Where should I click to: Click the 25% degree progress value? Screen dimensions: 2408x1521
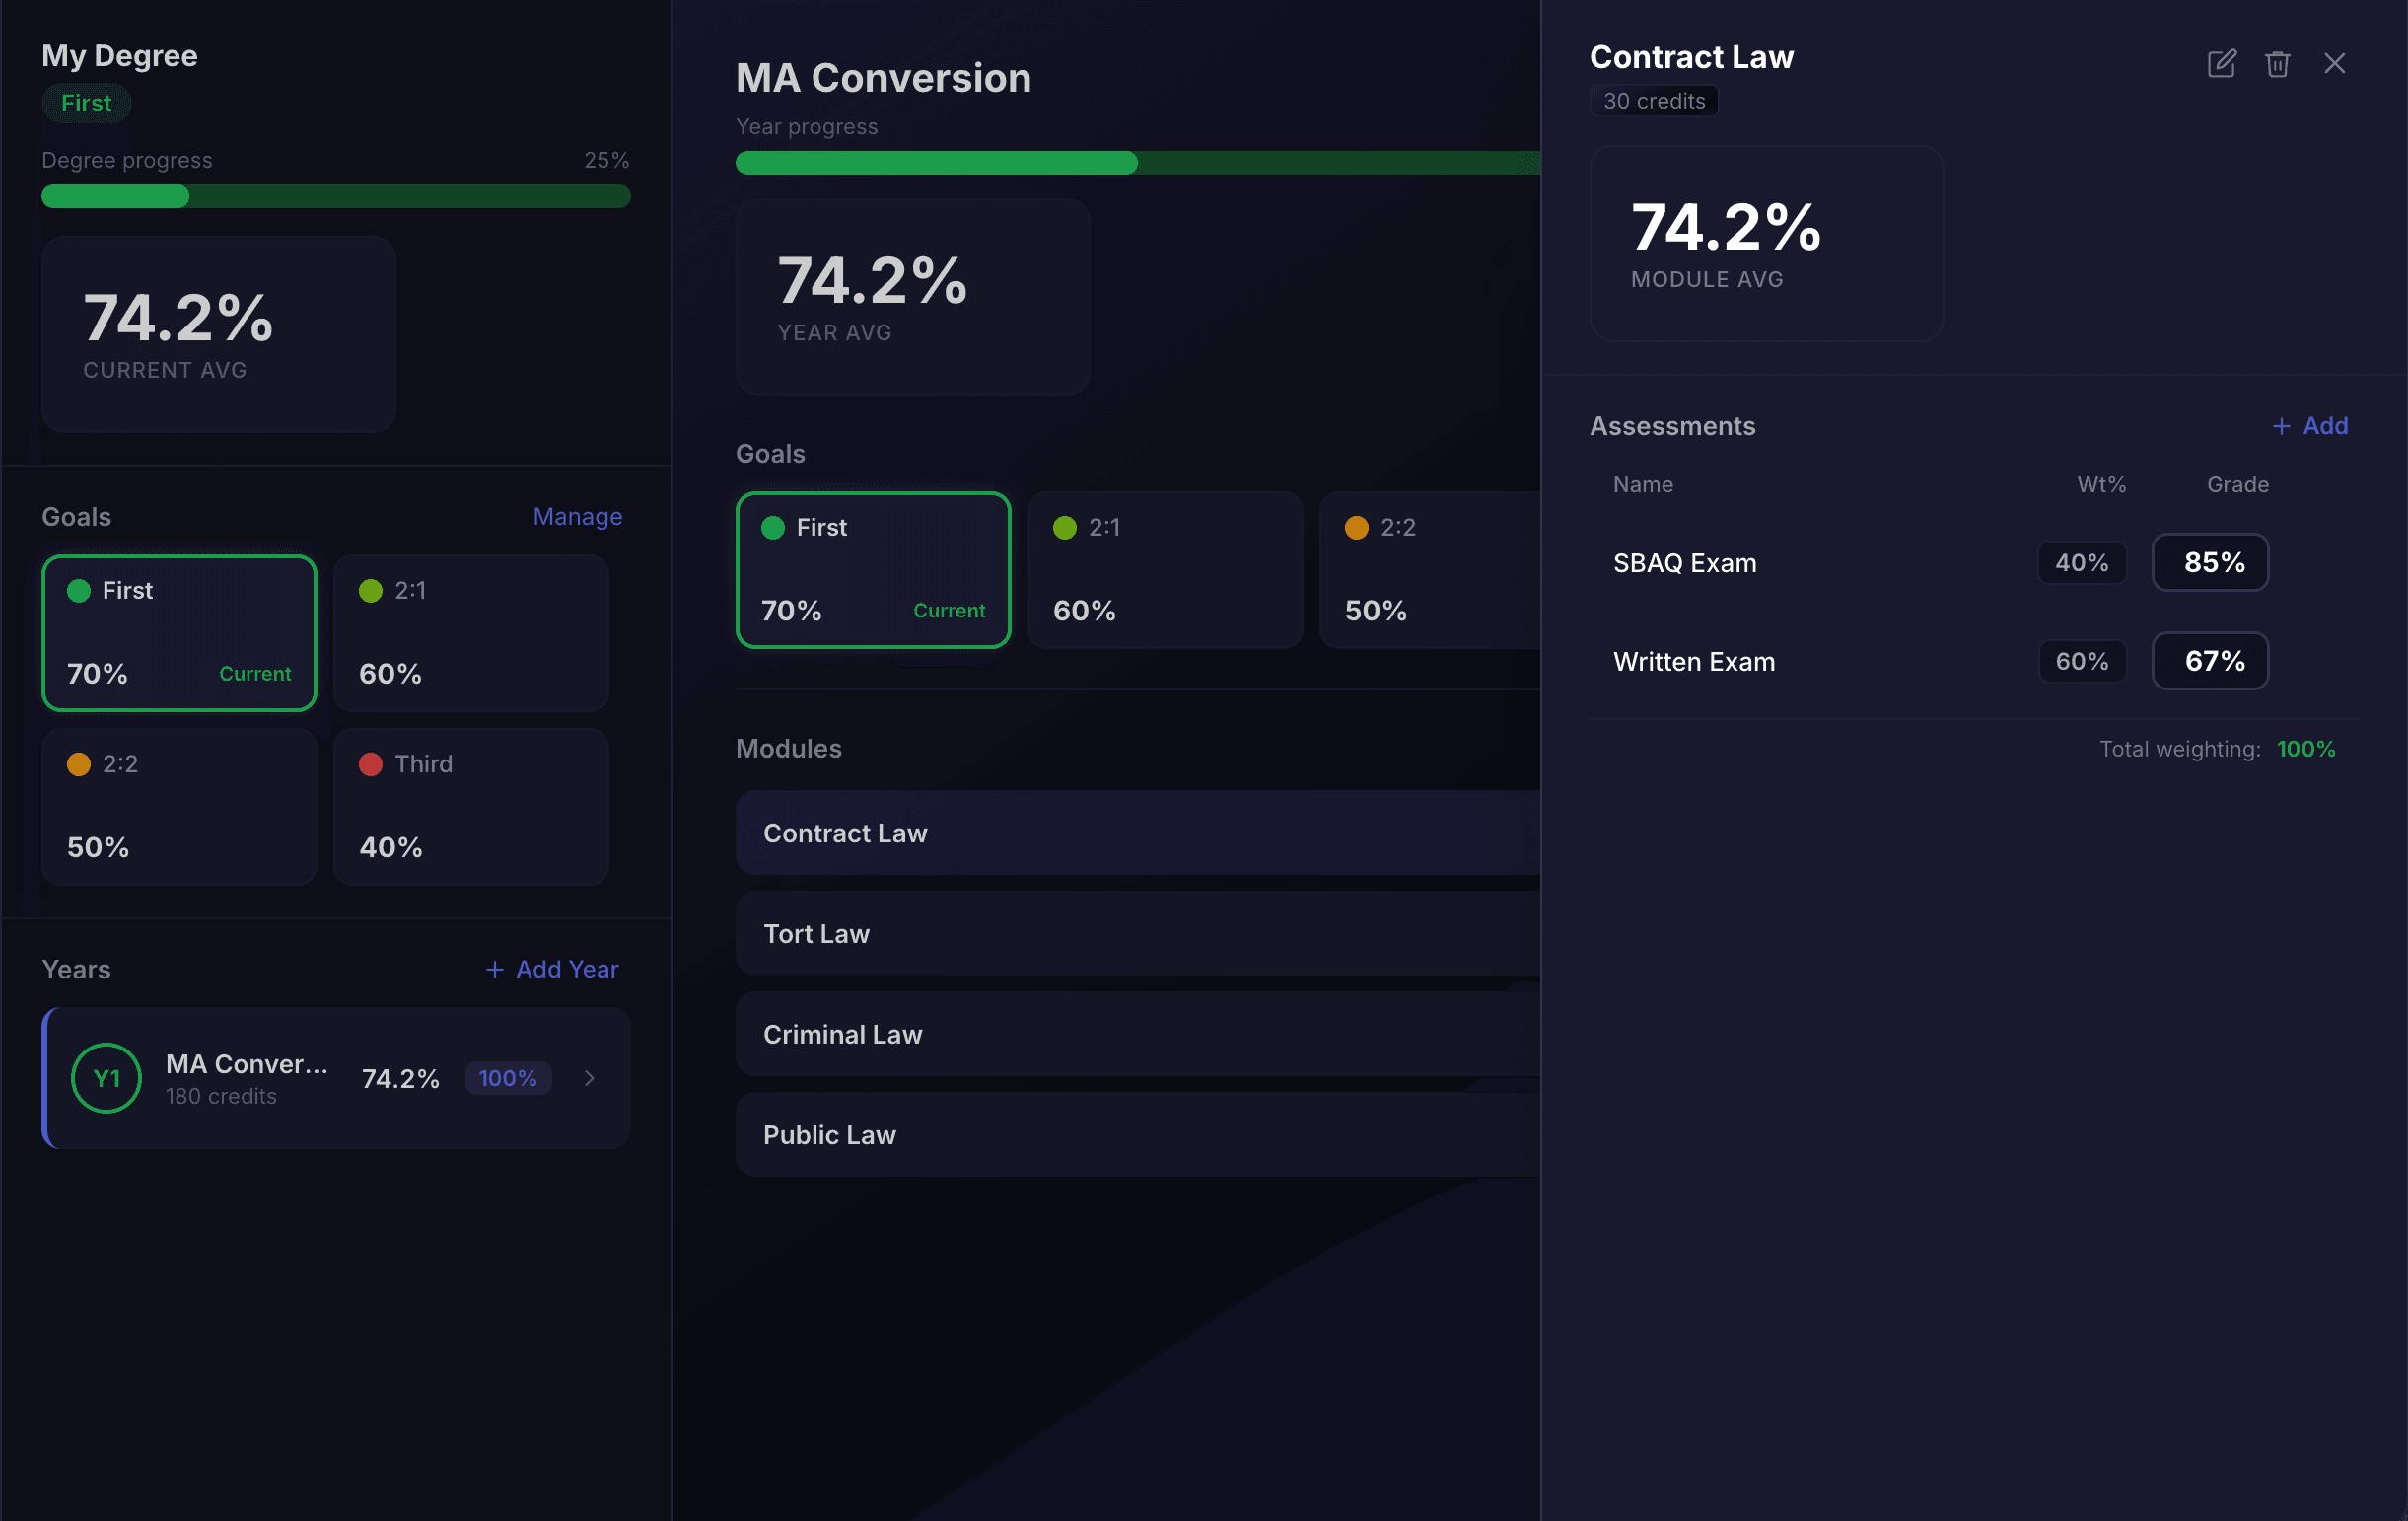click(x=607, y=160)
